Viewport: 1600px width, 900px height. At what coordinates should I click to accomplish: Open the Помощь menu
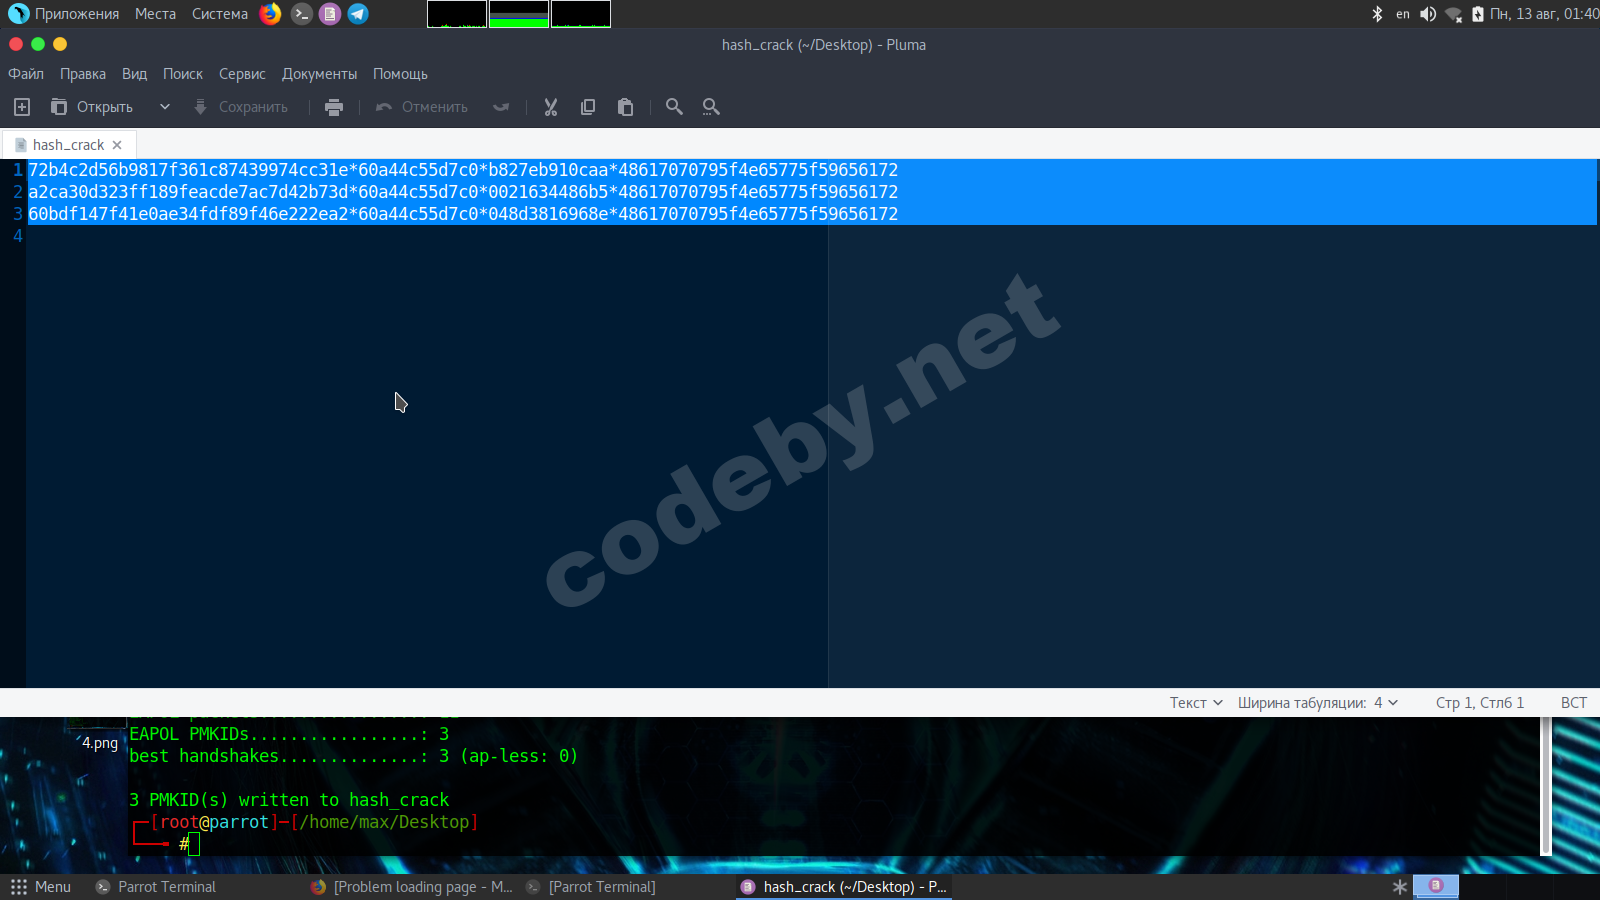(x=400, y=74)
